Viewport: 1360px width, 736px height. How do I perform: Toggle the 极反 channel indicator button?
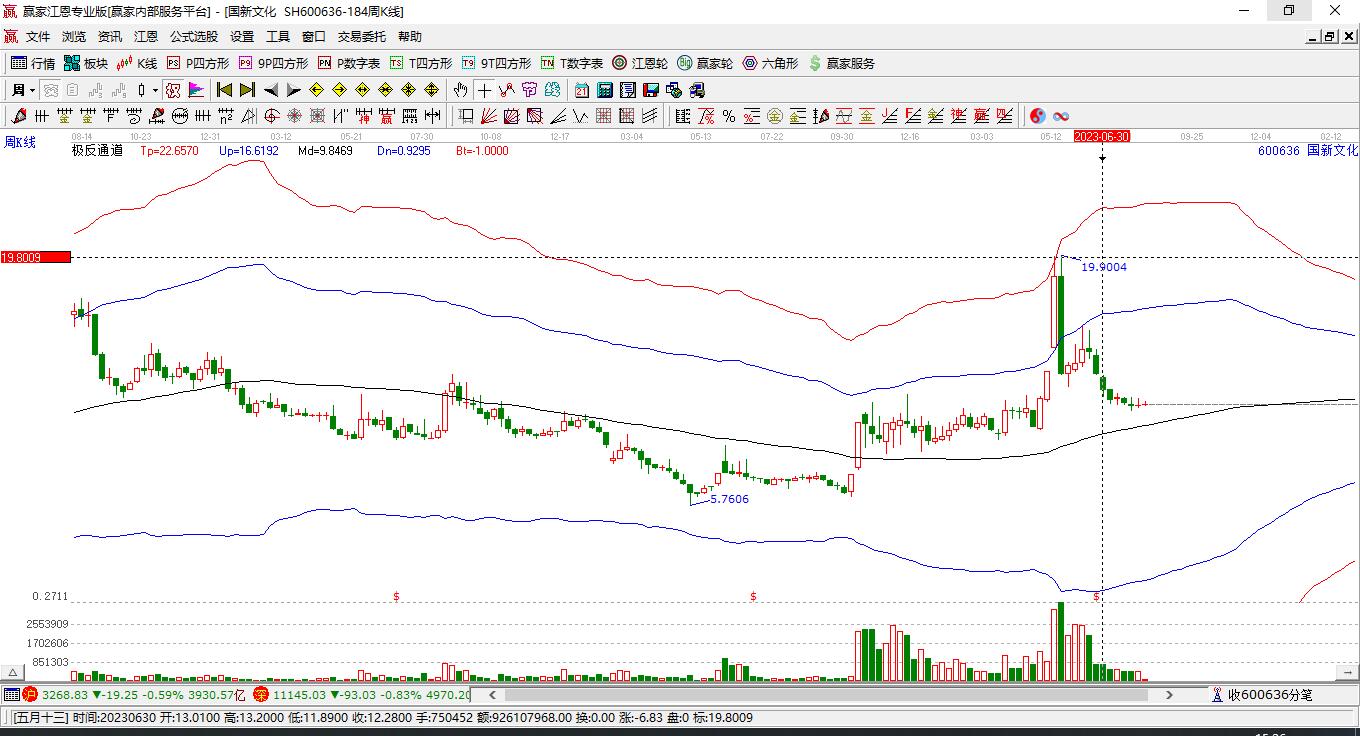coord(173,90)
